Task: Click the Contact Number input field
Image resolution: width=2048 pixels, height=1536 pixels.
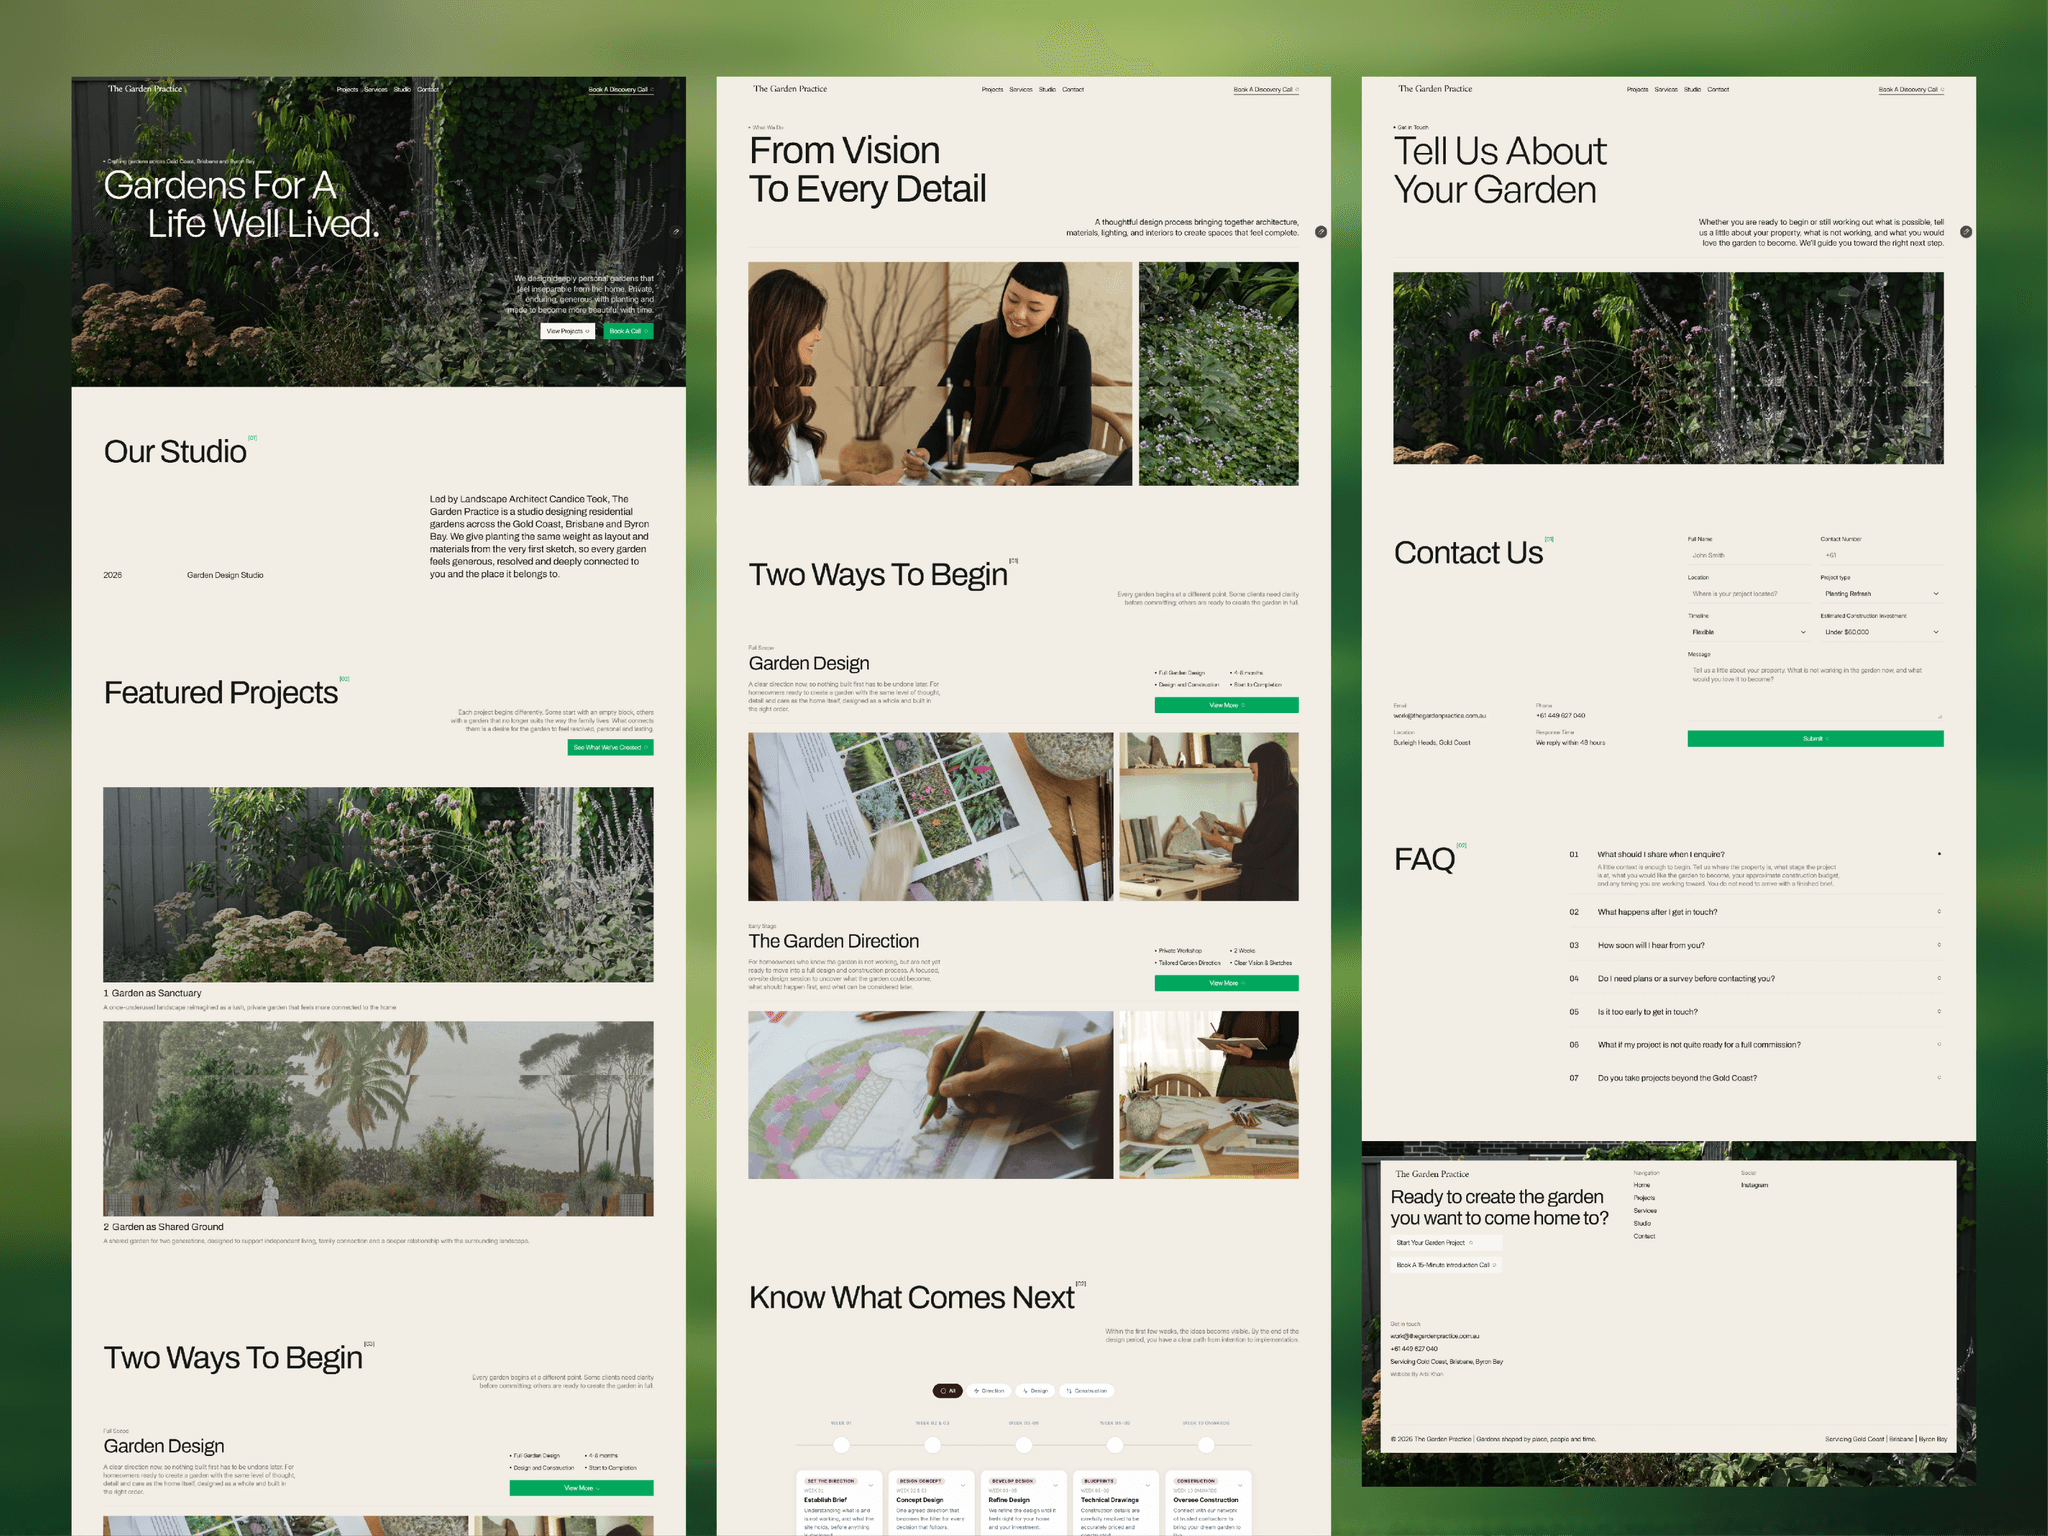Action: pos(1881,555)
